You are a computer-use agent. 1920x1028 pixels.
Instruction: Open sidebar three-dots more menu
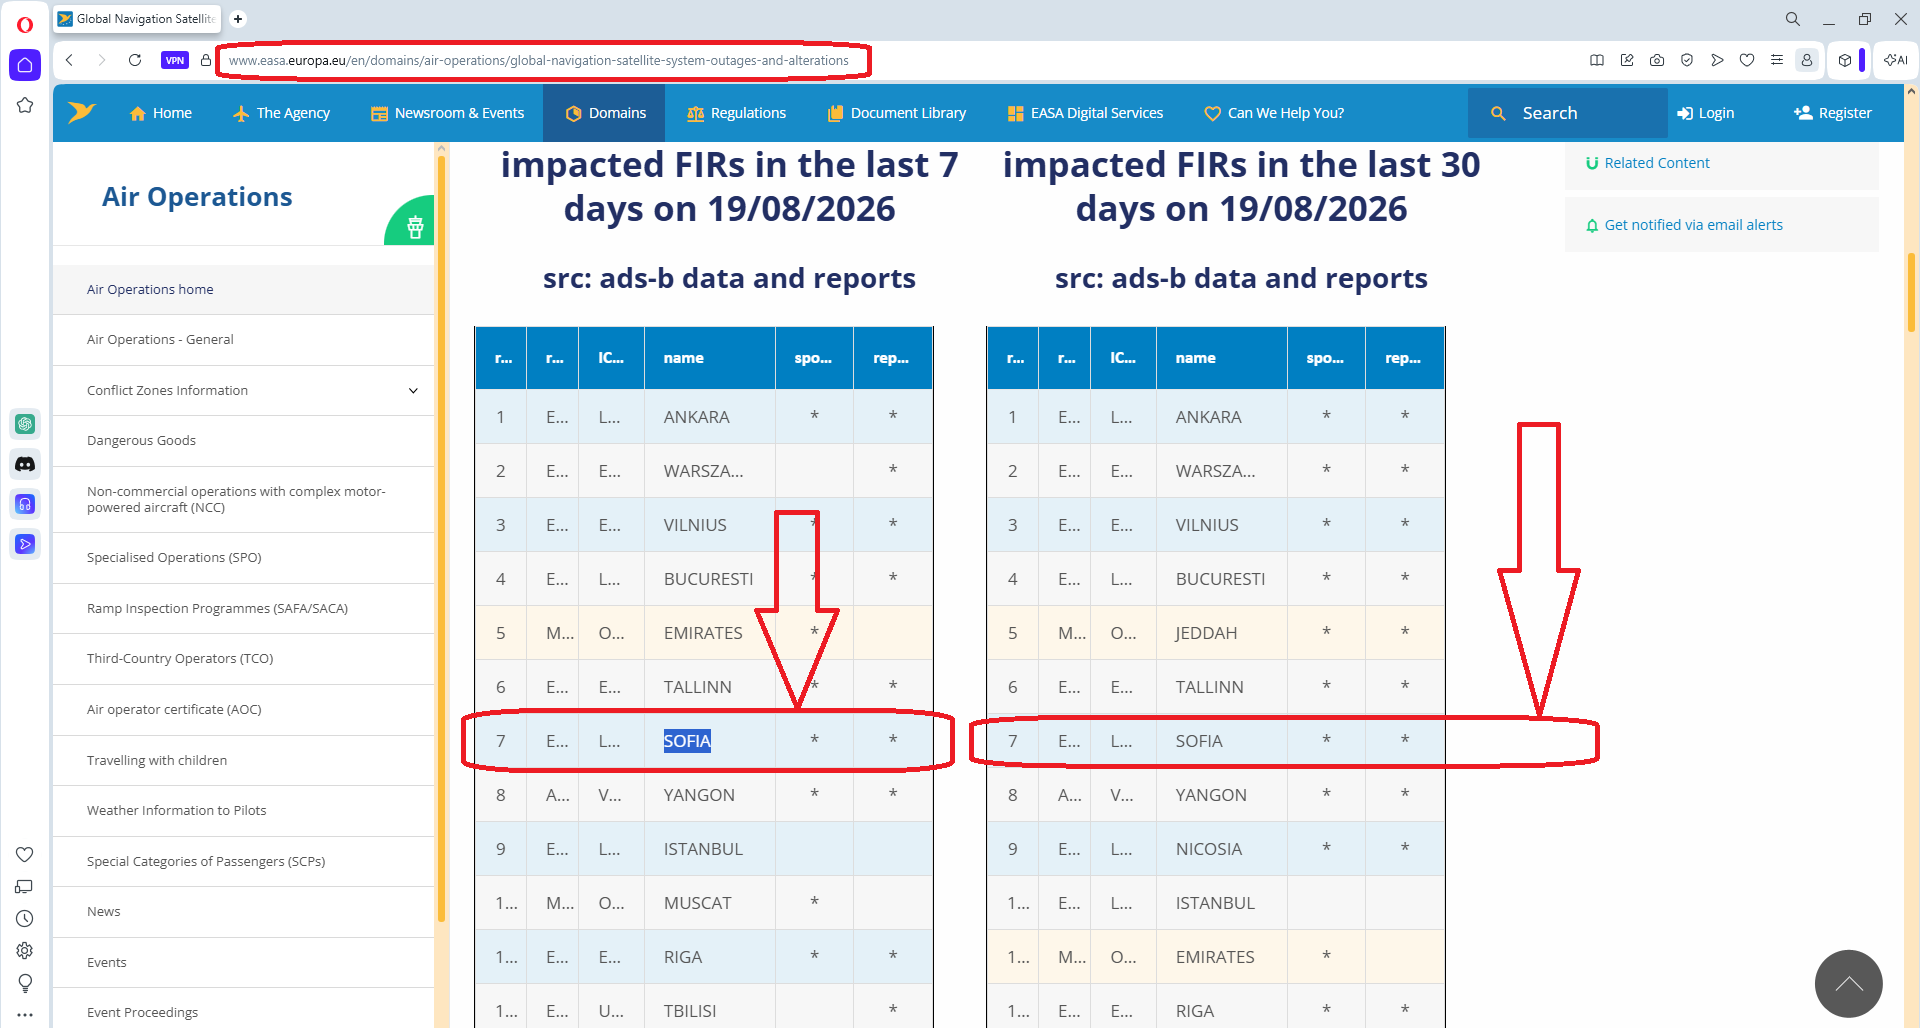pyautogui.click(x=25, y=1014)
